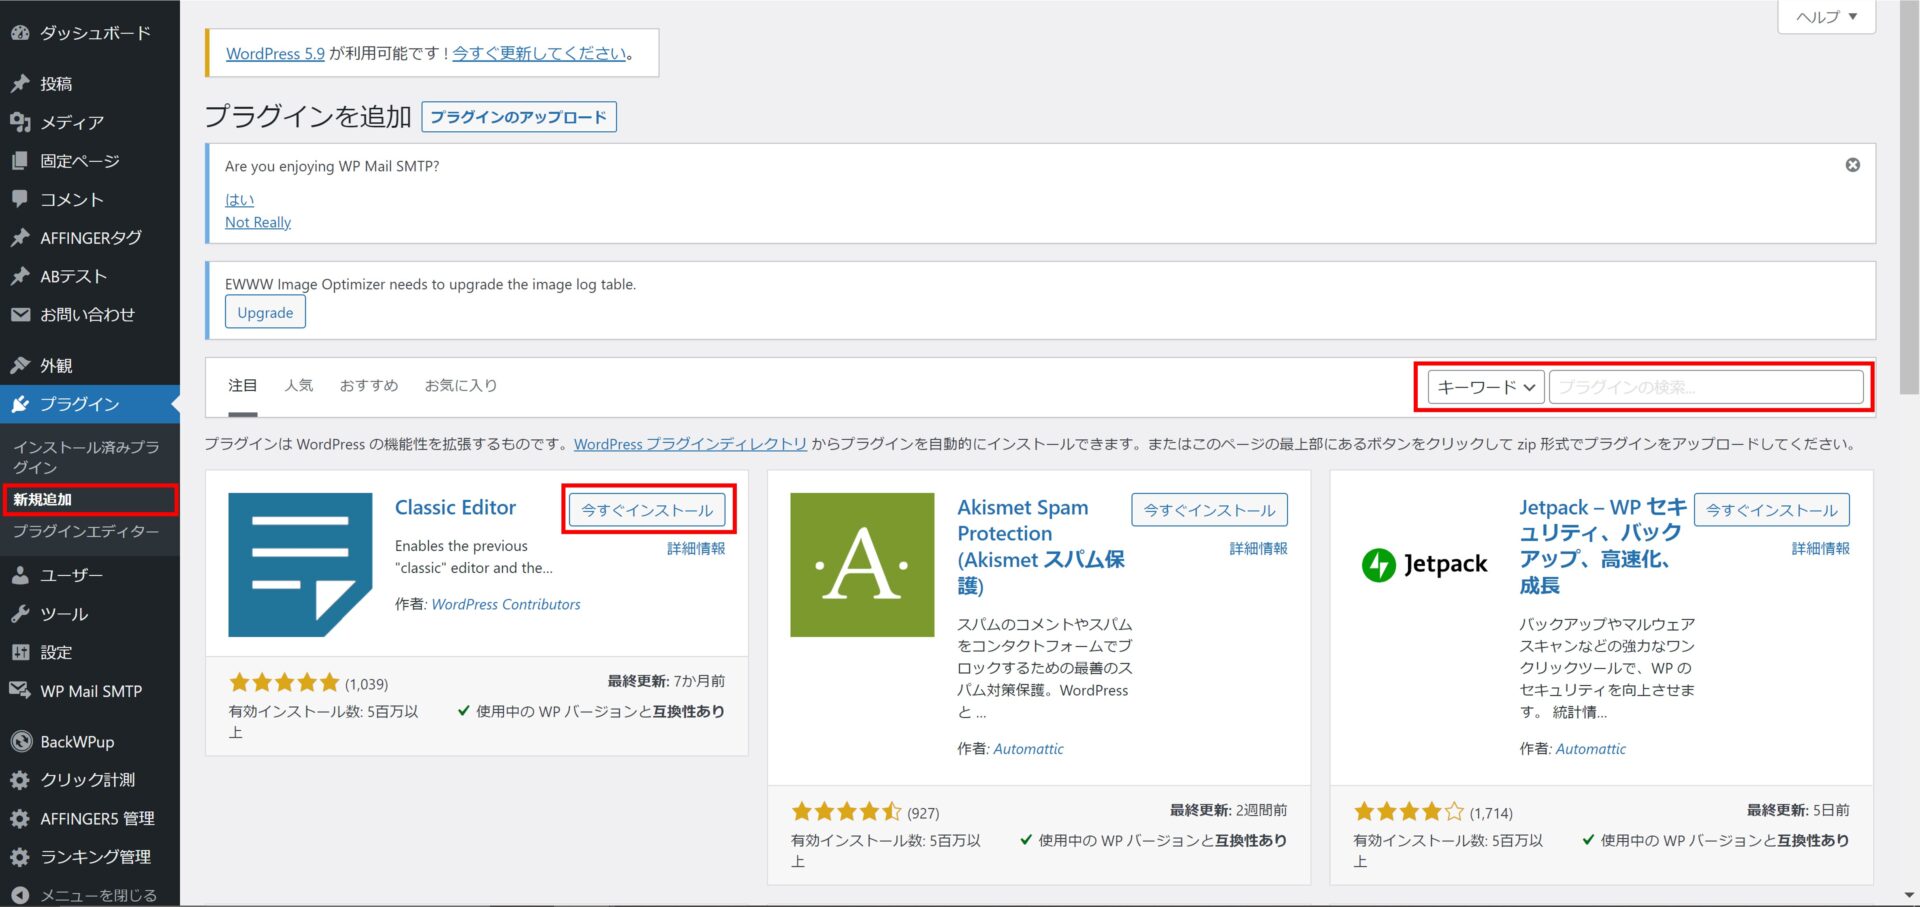This screenshot has height=907, width=1920.
Task: Click the wrench icon beside ツール
Action: click(20, 614)
